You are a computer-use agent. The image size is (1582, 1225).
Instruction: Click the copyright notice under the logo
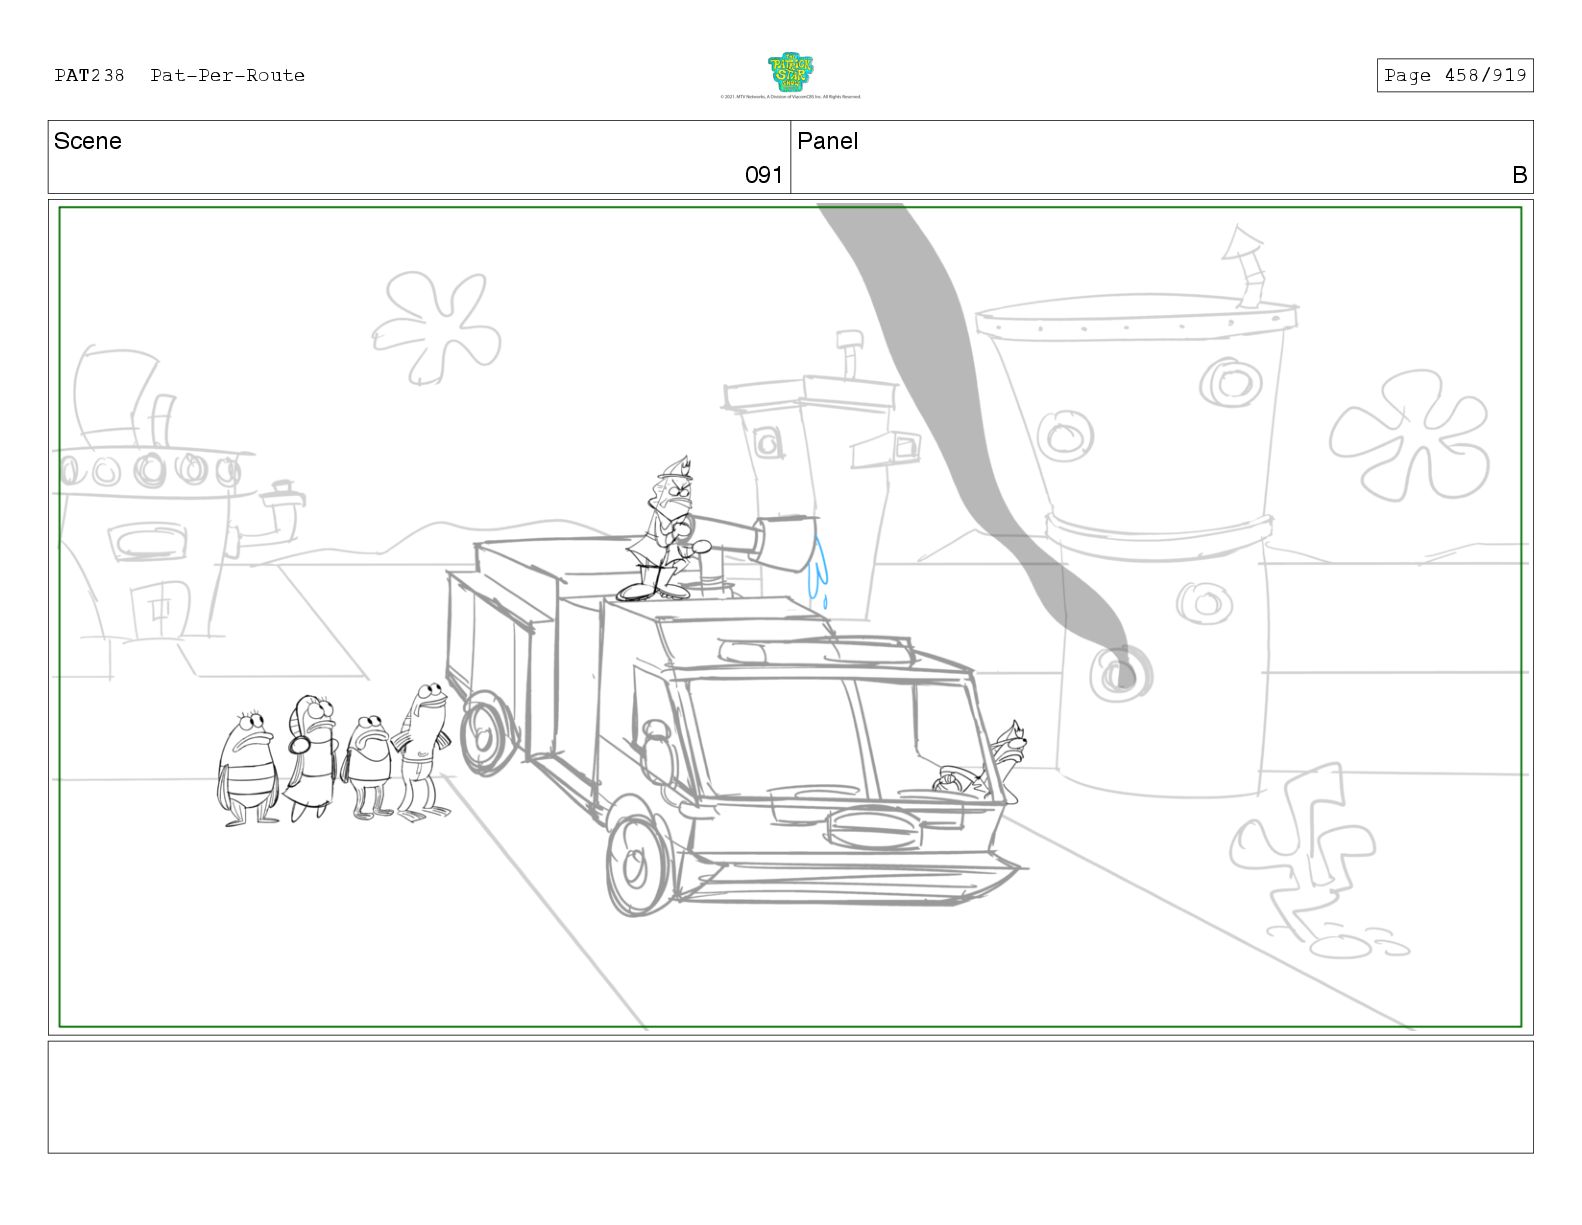(x=790, y=97)
